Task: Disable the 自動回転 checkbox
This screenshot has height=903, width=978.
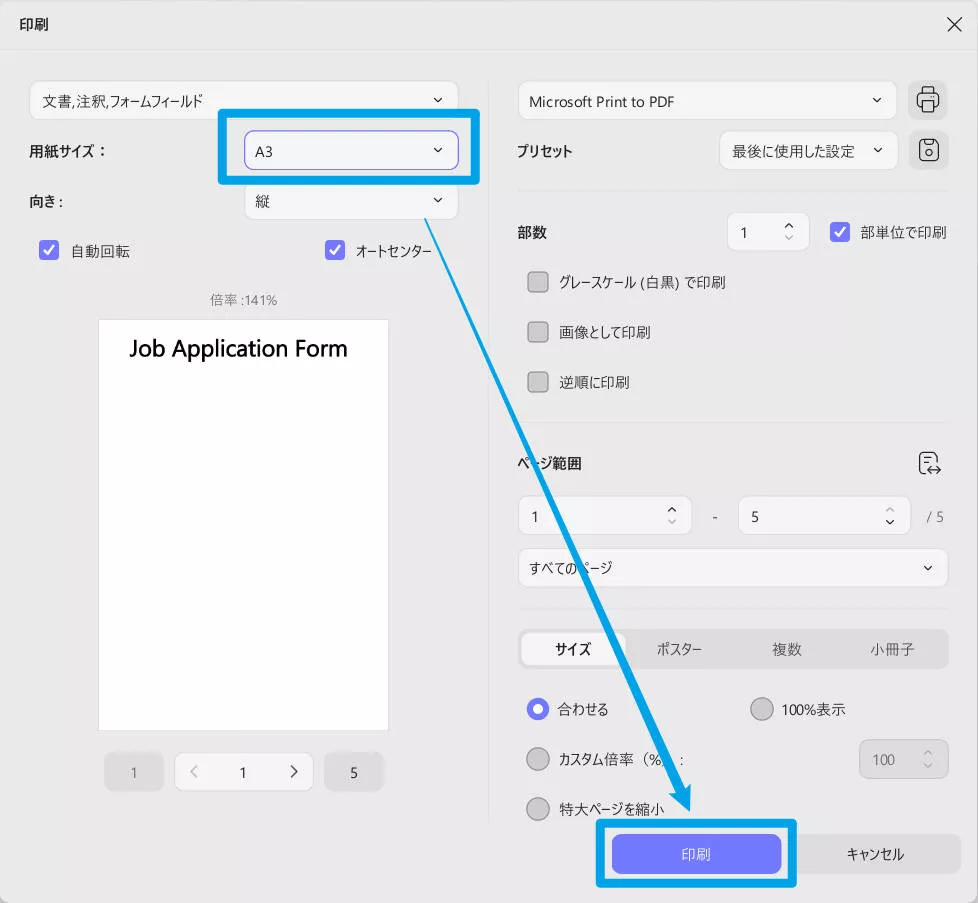Action: (x=49, y=250)
